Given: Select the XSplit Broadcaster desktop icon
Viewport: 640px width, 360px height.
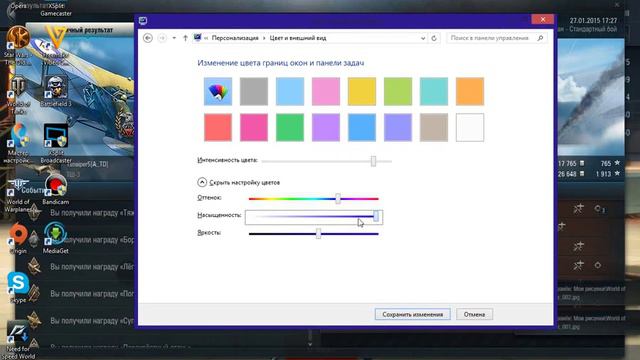Looking at the screenshot, I should tap(56, 144).
